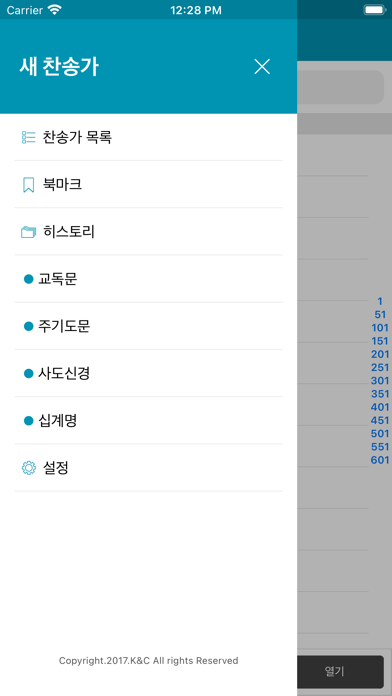Screen dimensions: 392x696
Task: Tap the blue dot beside 주기도문
Action: point(28,326)
